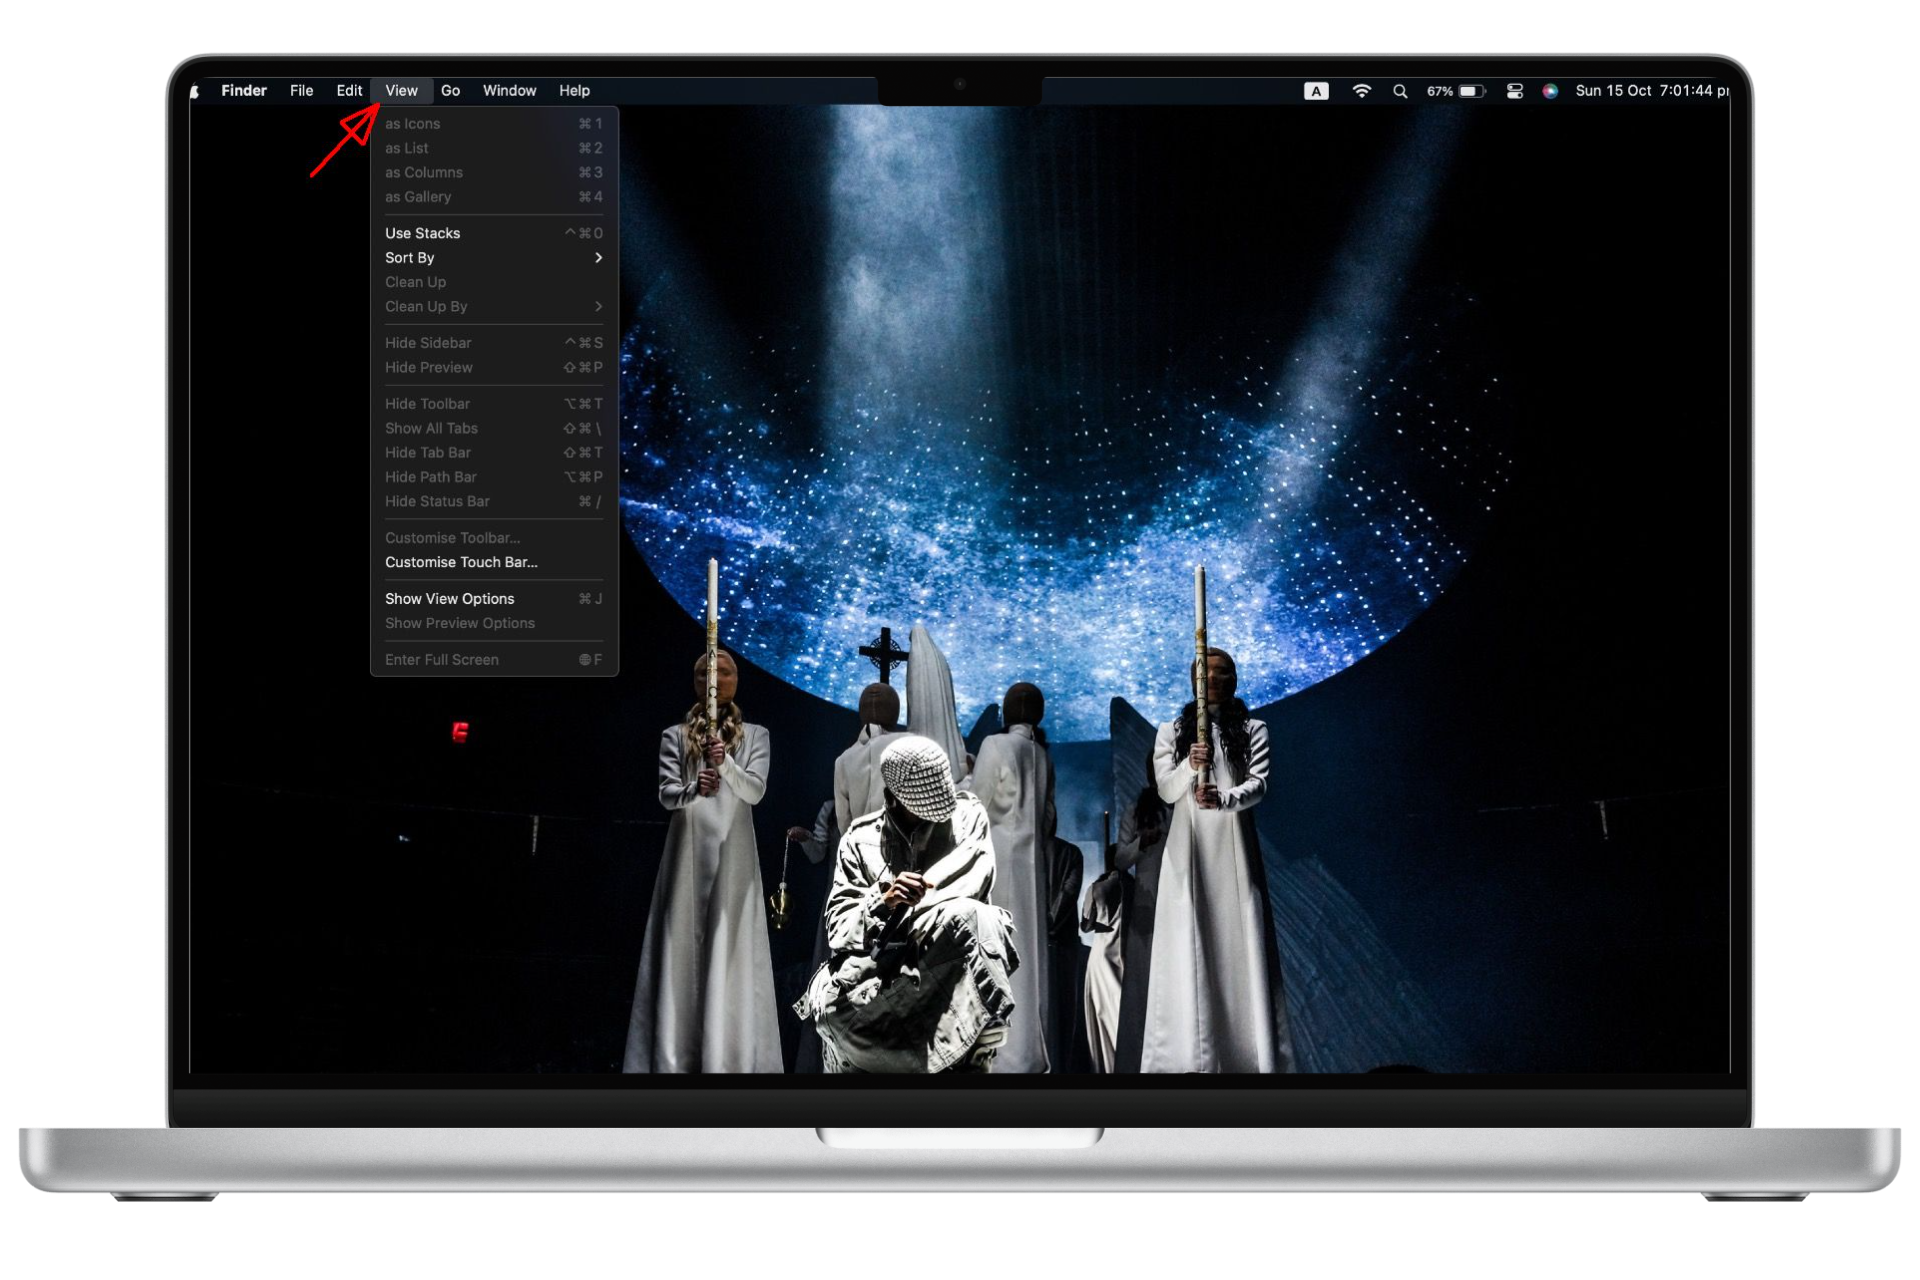
Task: Toggle Use Stacks option
Action: (x=423, y=233)
